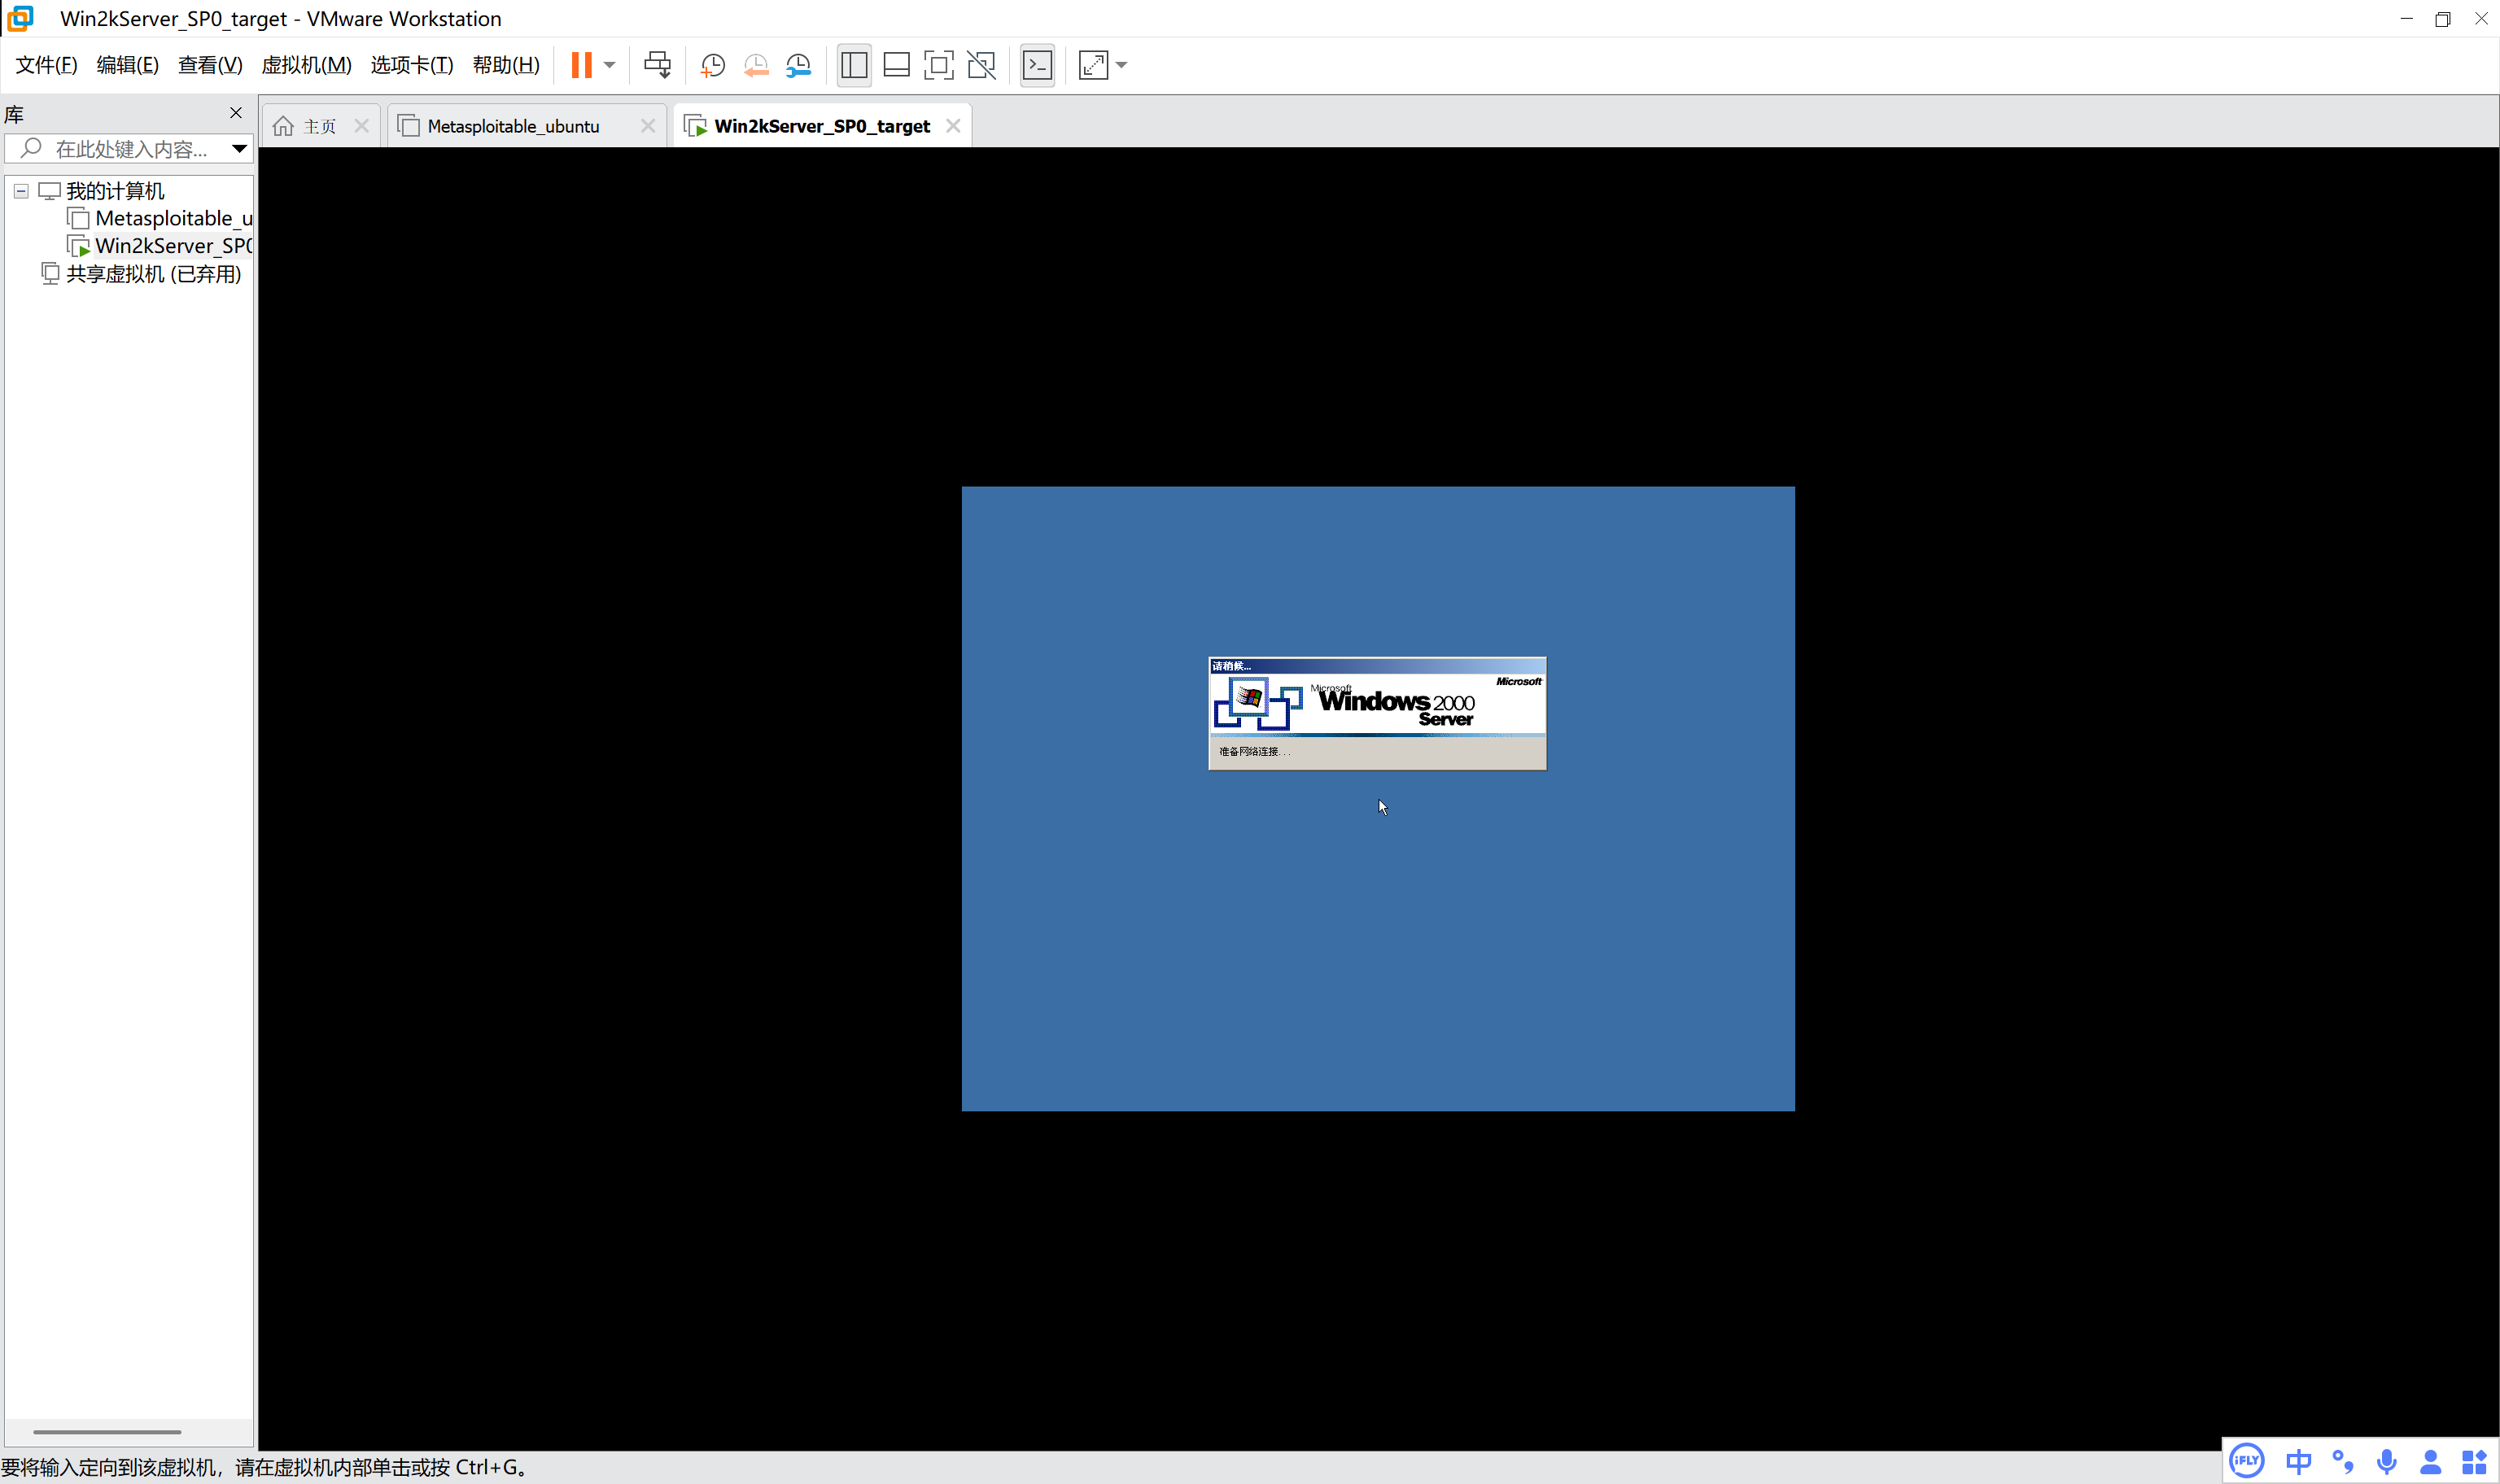Click the Unity mode toolbar icon

981,65
